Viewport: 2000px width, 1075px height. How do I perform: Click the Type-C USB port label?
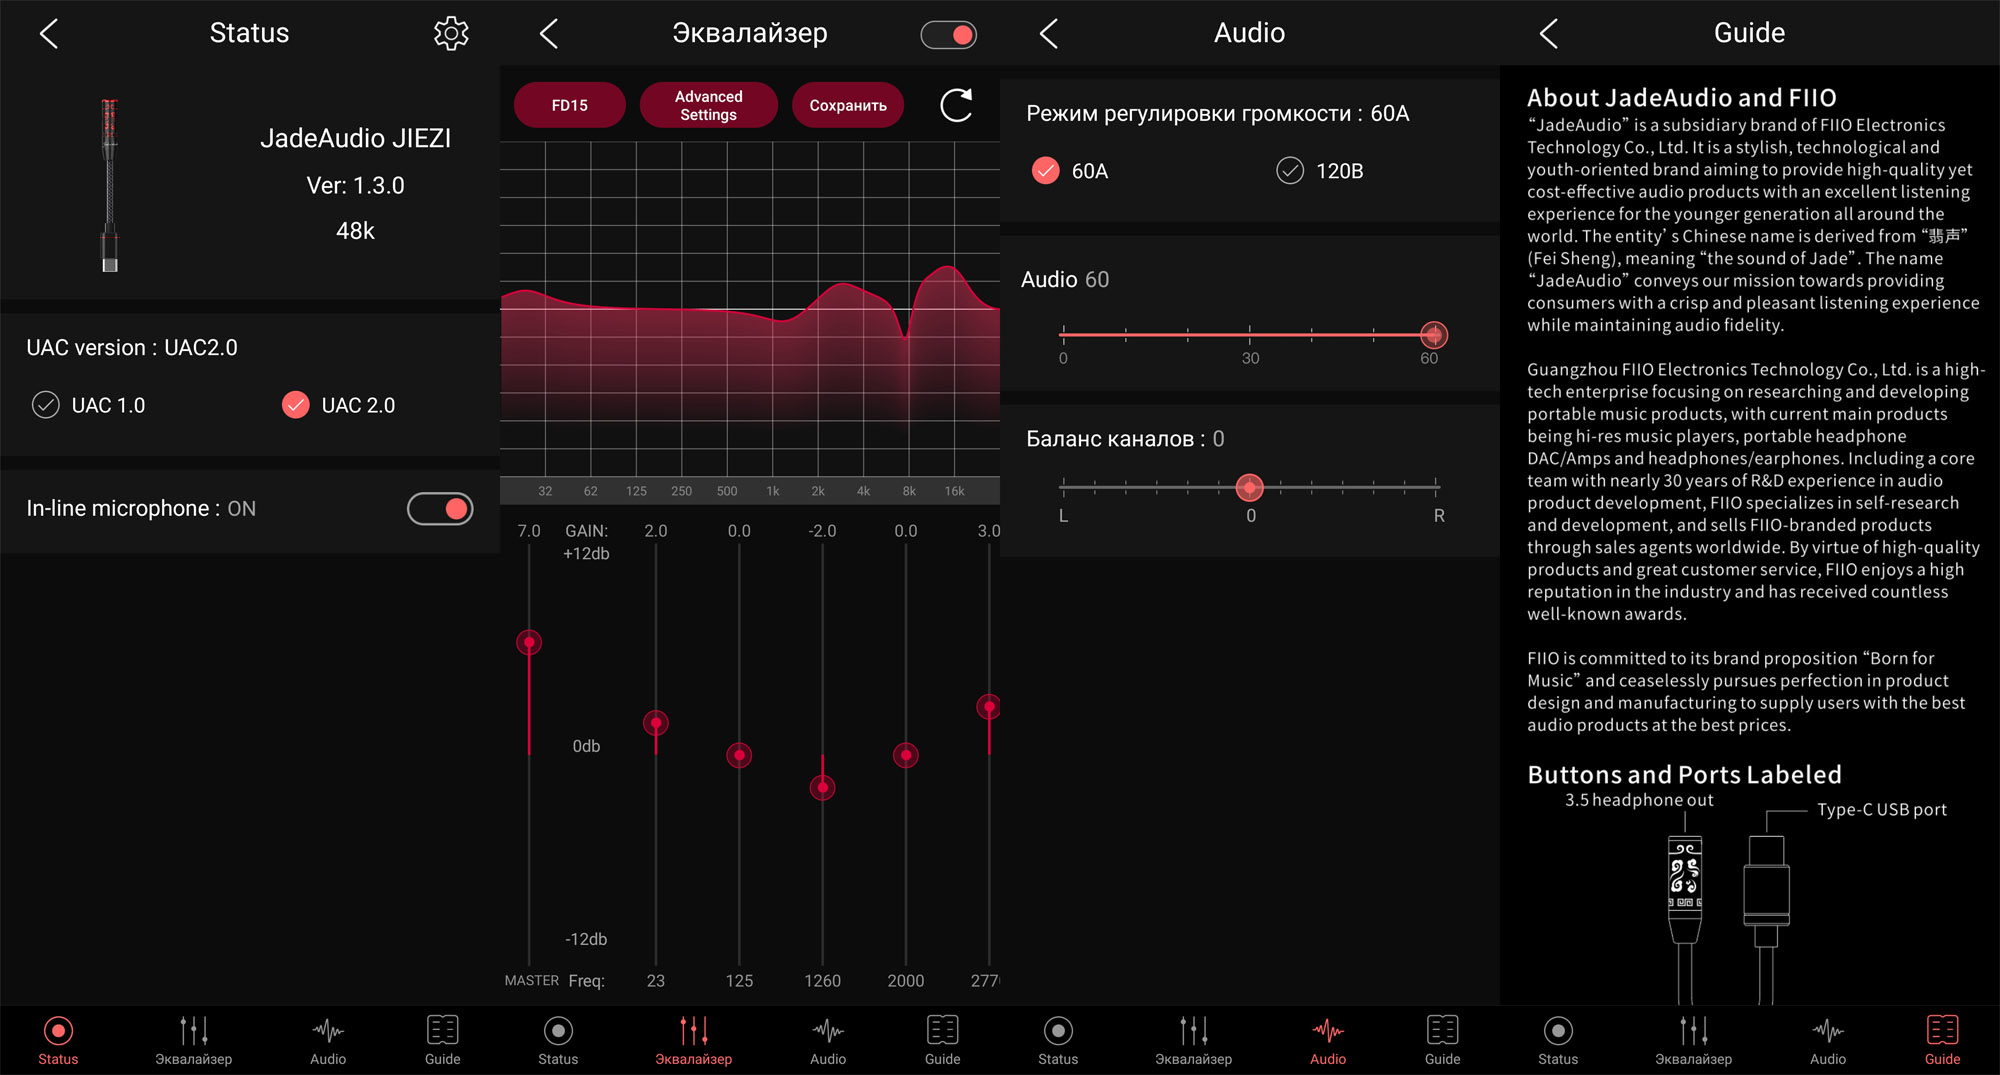(x=1882, y=810)
